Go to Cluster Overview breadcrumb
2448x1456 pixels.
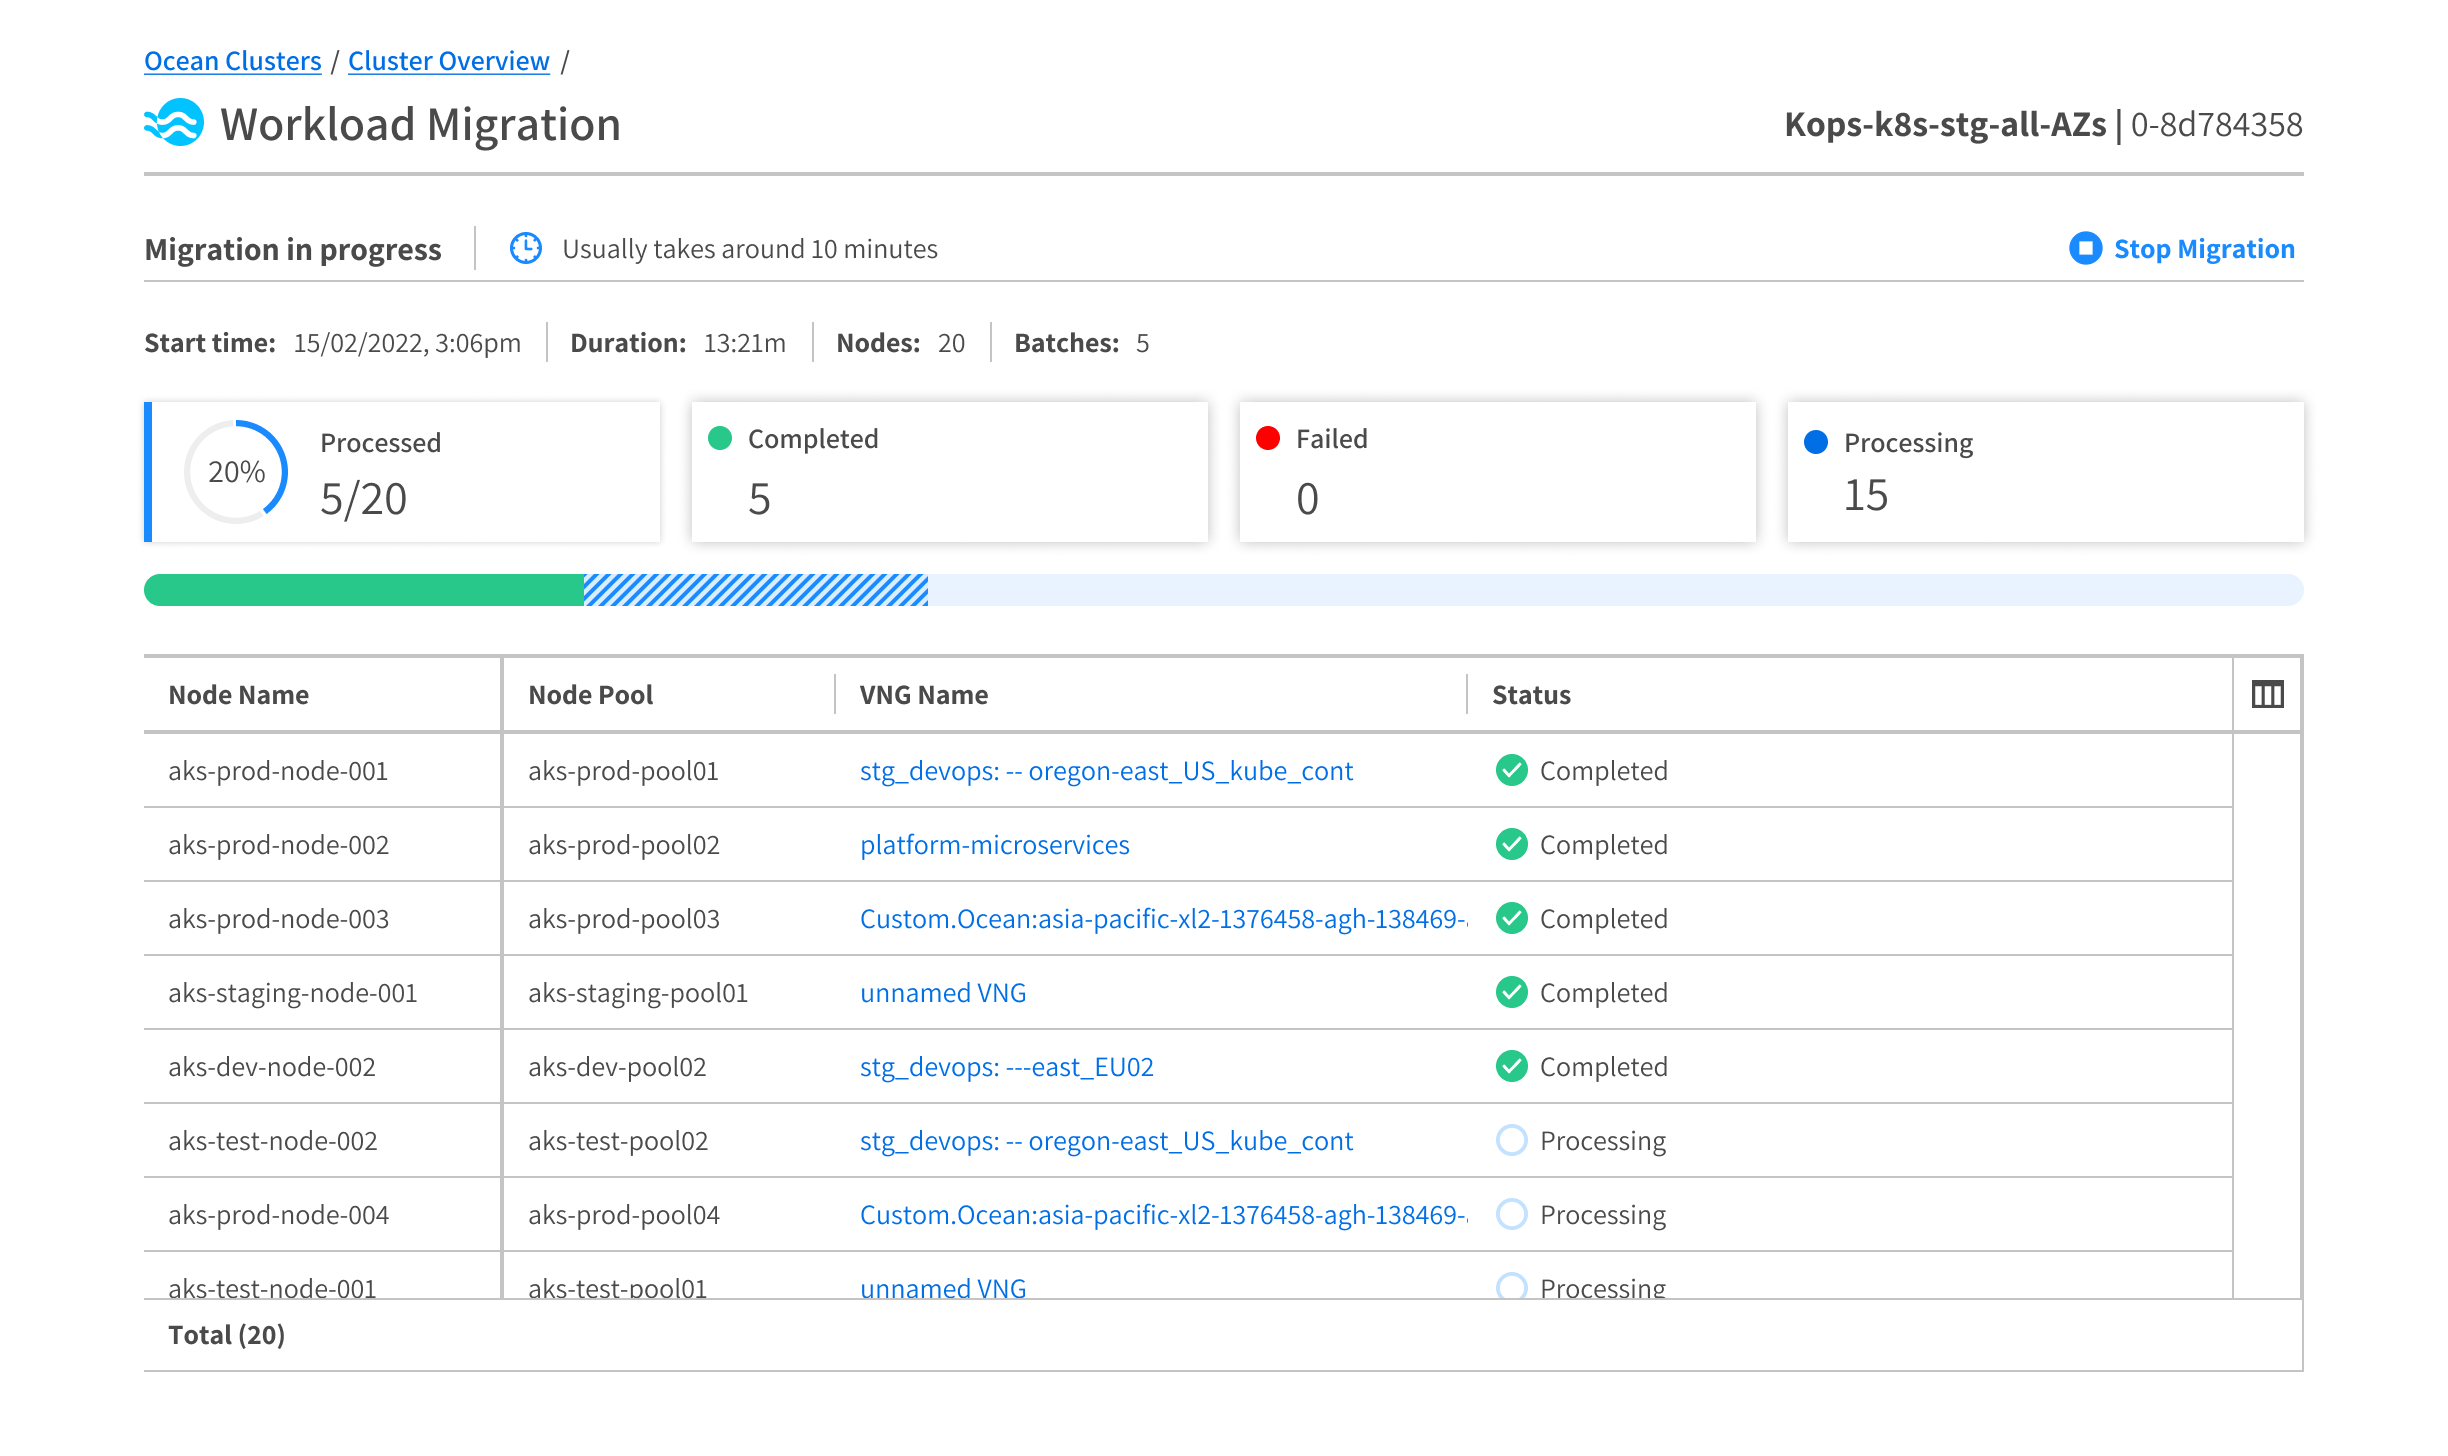pos(448,61)
